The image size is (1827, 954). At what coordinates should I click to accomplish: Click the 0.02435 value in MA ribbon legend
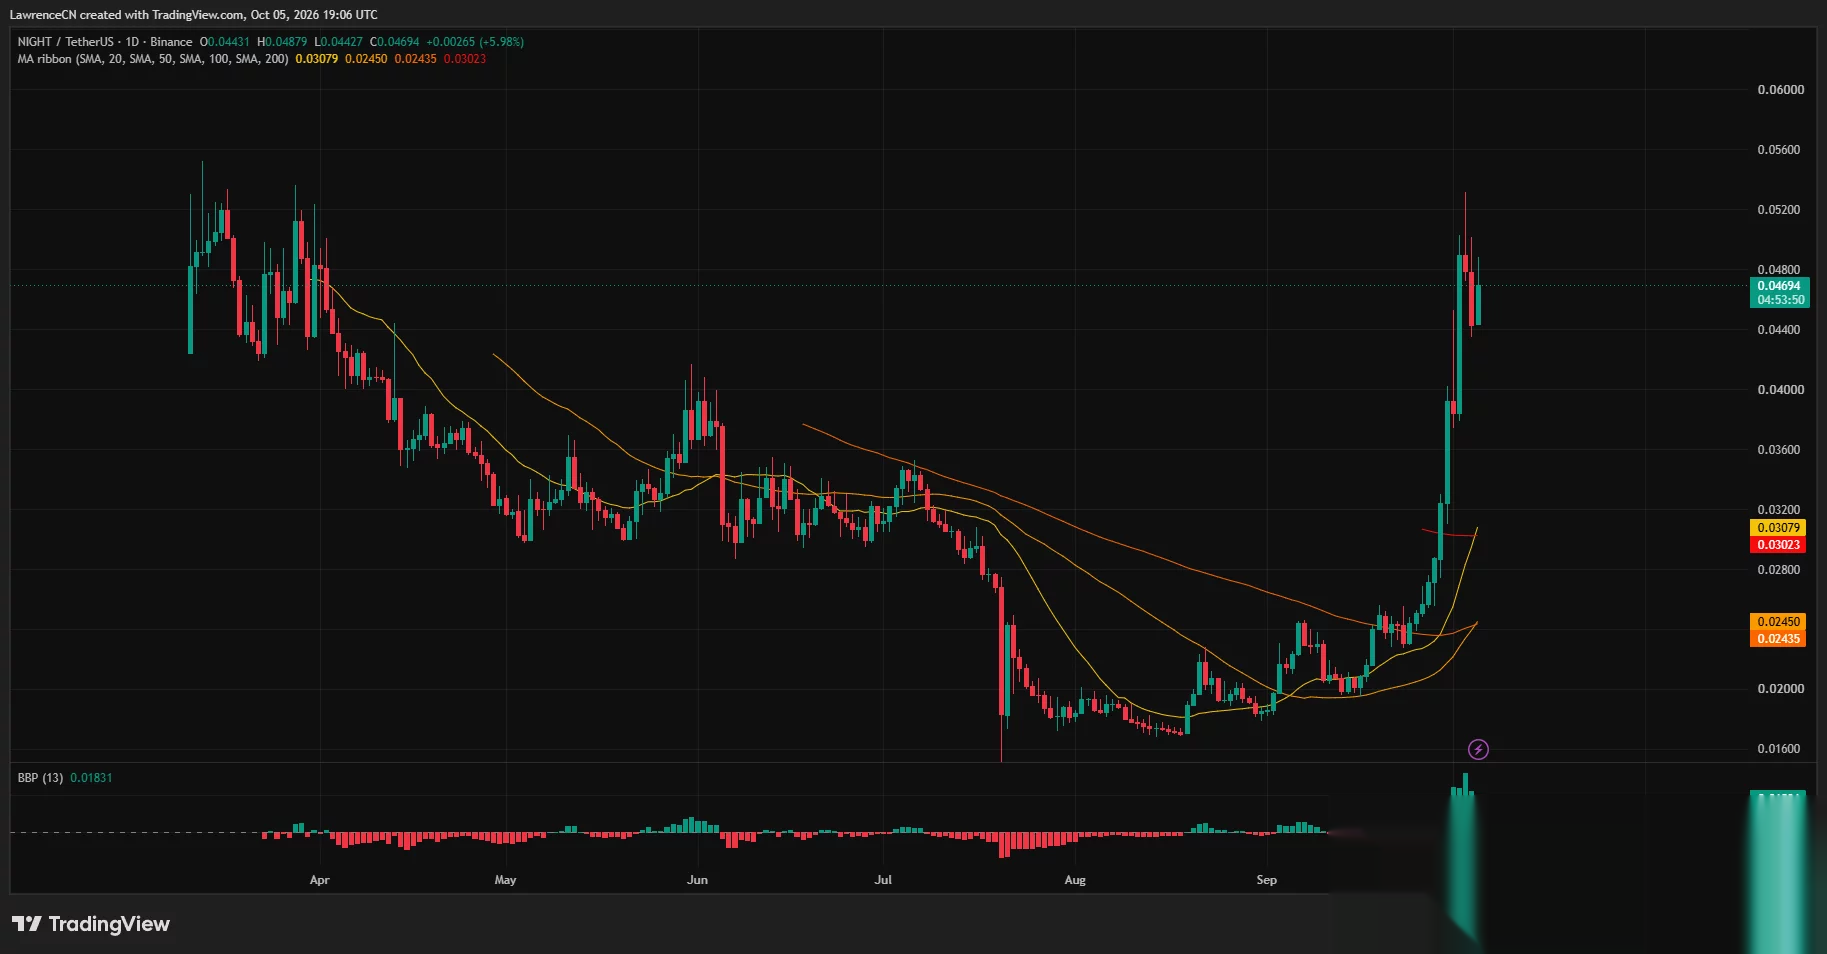point(415,59)
